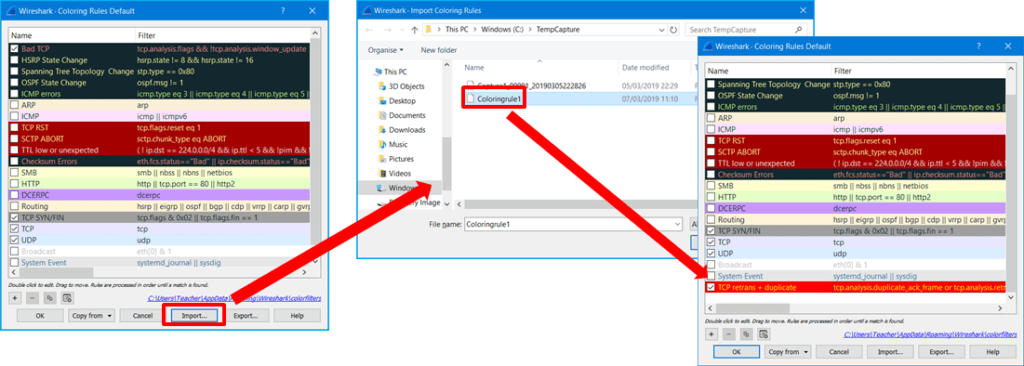The height and width of the screenshot is (366, 1024).
Task: Enable DCERPC checkbox in right Coloring Rules window
Action: coord(711,208)
